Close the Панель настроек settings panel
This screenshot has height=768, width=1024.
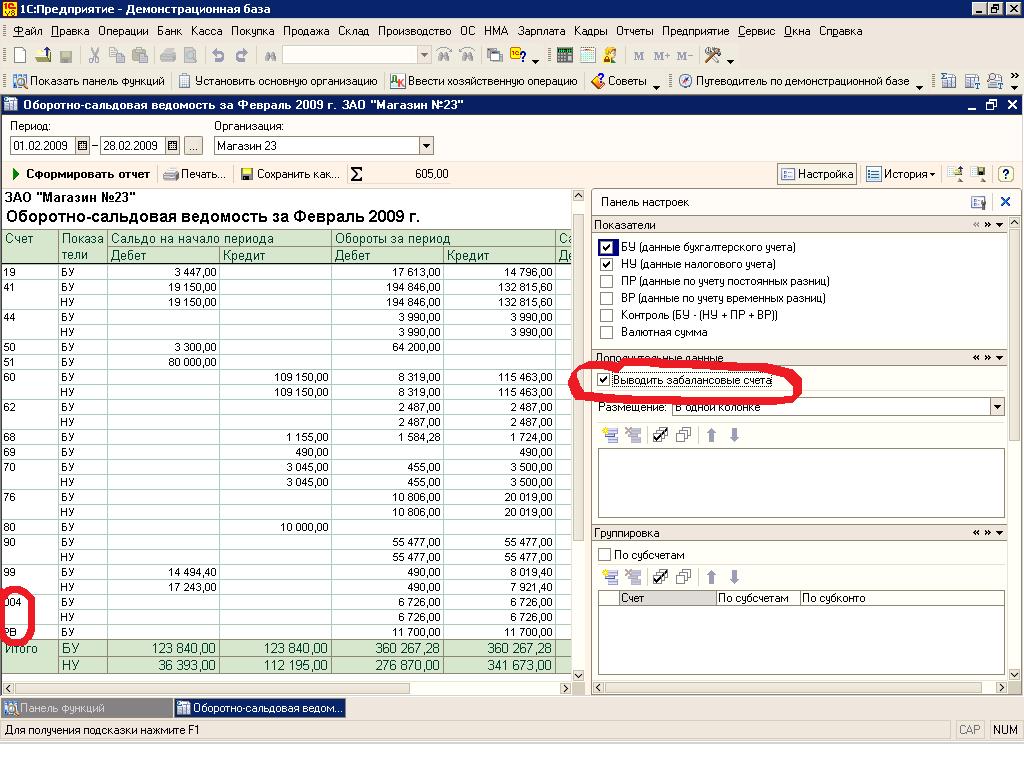(x=1006, y=202)
